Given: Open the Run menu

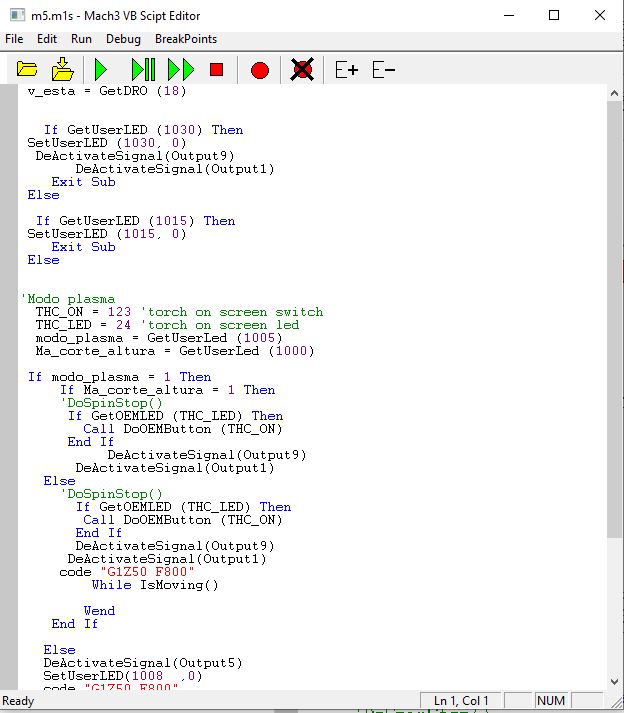Looking at the screenshot, I should pos(81,39).
